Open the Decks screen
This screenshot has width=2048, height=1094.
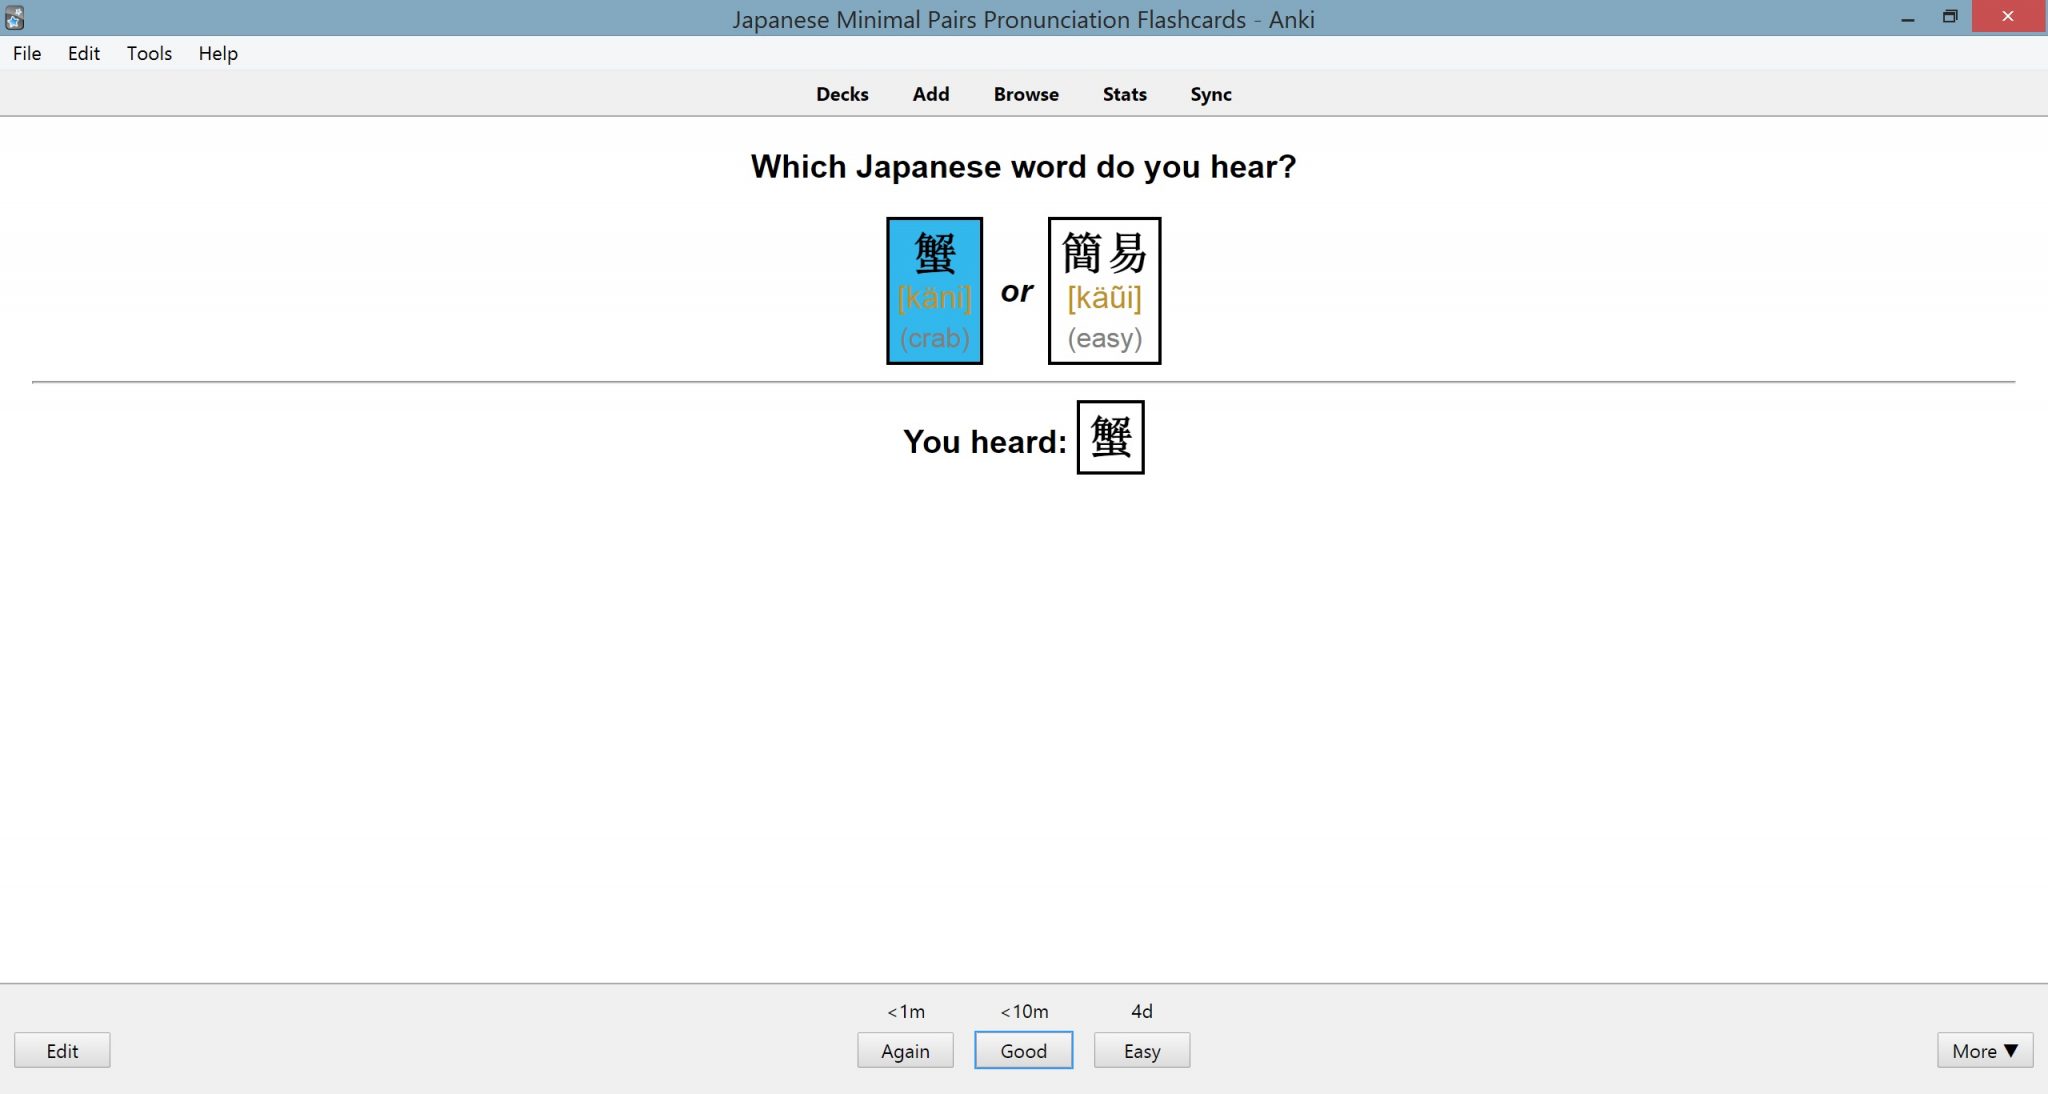click(x=842, y=93)
